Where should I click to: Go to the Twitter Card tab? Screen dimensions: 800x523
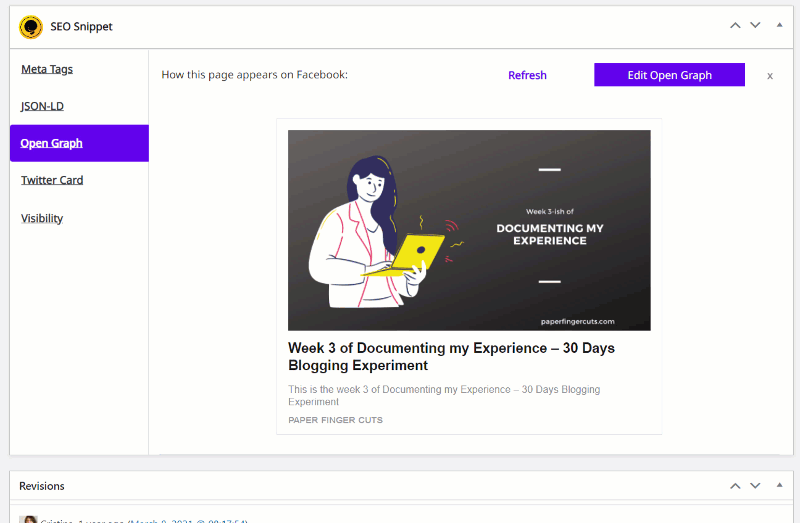52,180
